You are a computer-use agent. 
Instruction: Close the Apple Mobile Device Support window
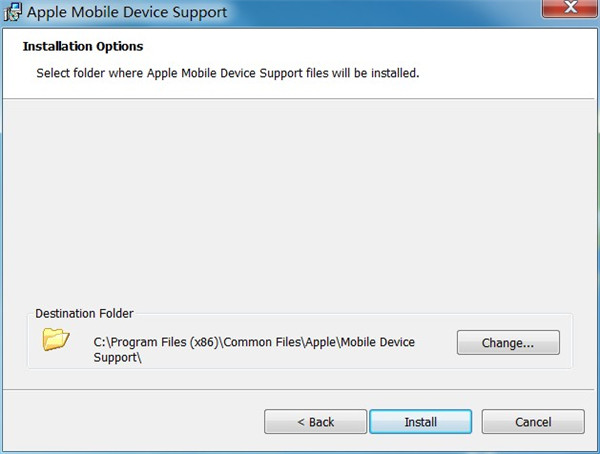click(x=567, y=10)
